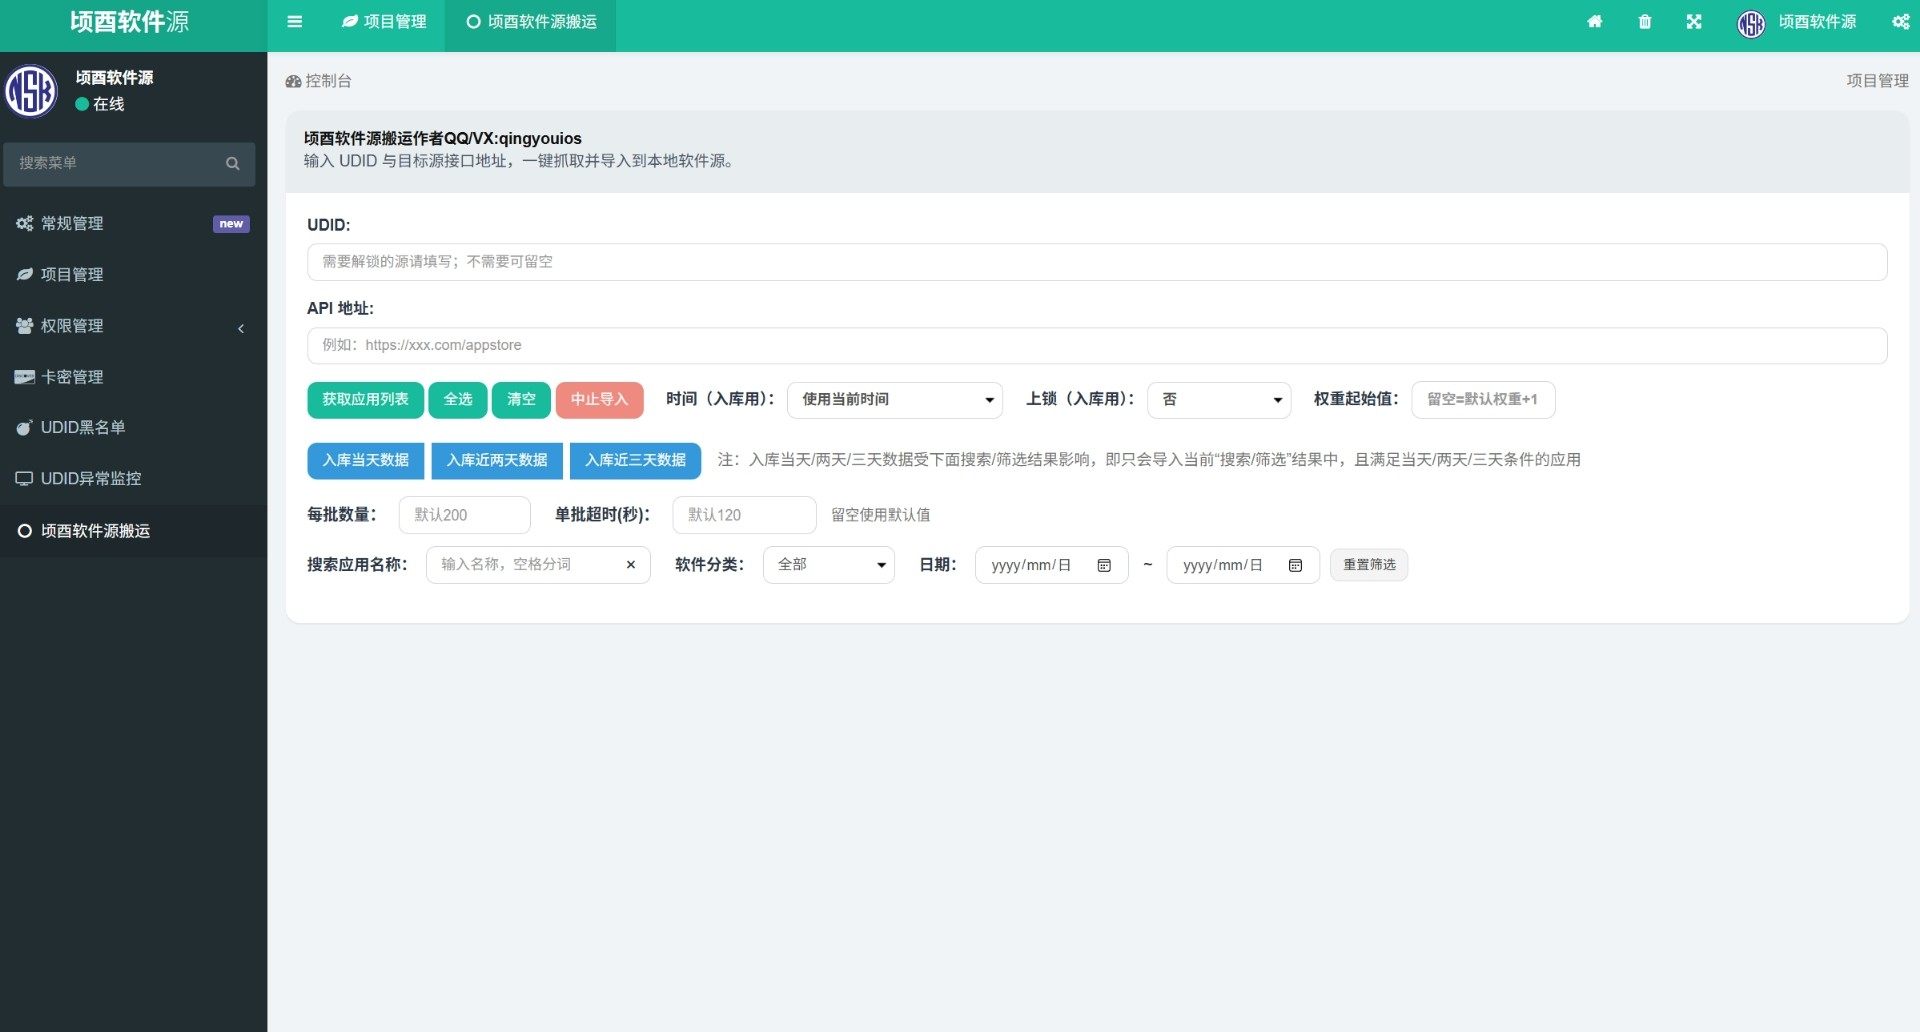Image resolution: width=1920 pixels, height=1032 pixels.
Task: Click the 在线 status text in sidebar
Action: (x=109, y=104)
